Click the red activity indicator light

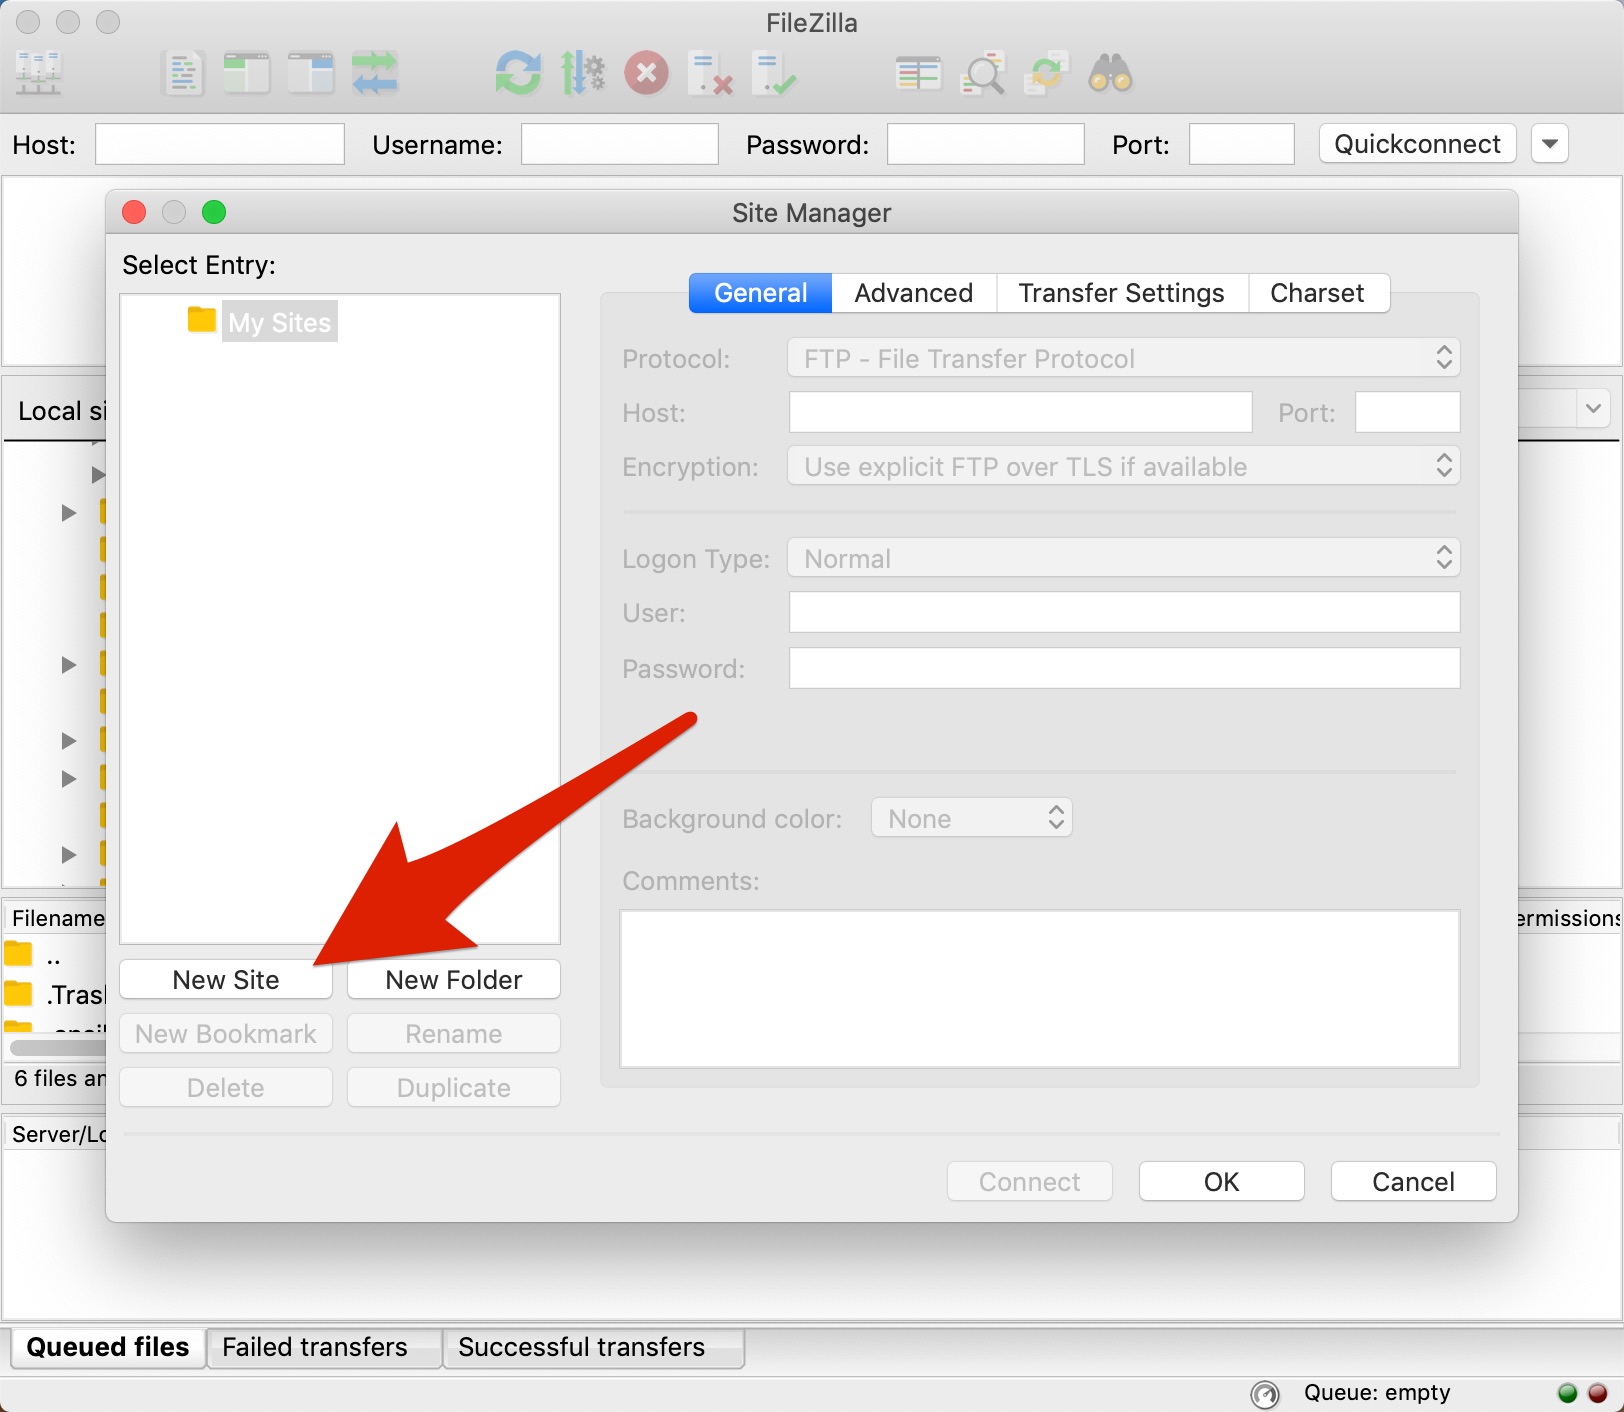coord(1598,1393)
